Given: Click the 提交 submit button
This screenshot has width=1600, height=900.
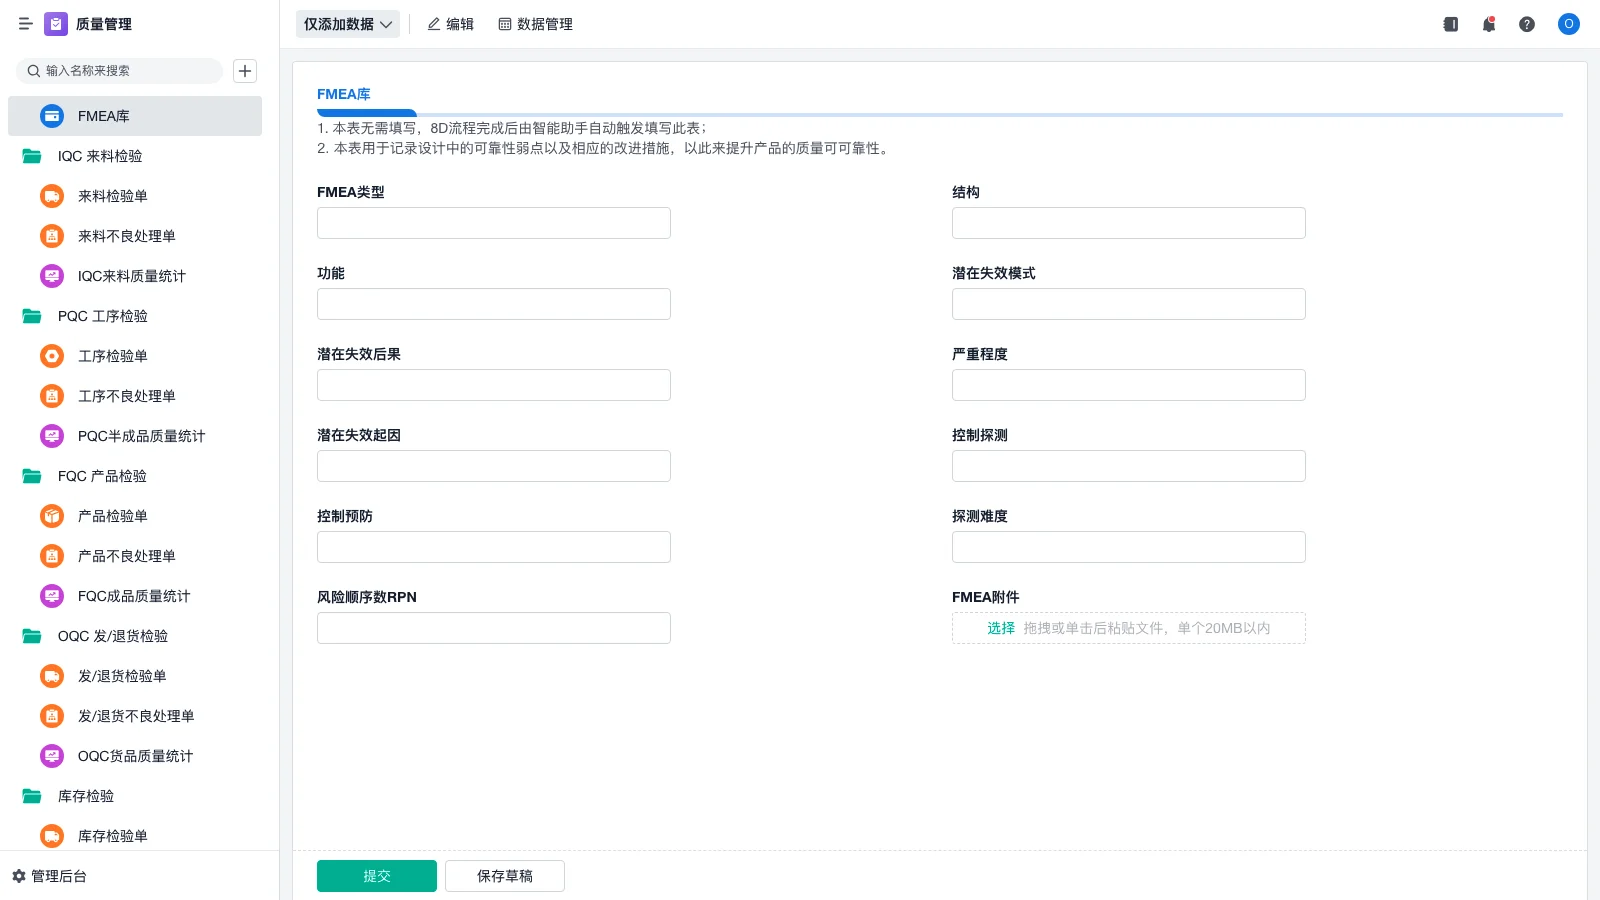Looking at the screenshot, I should (377, 875).
